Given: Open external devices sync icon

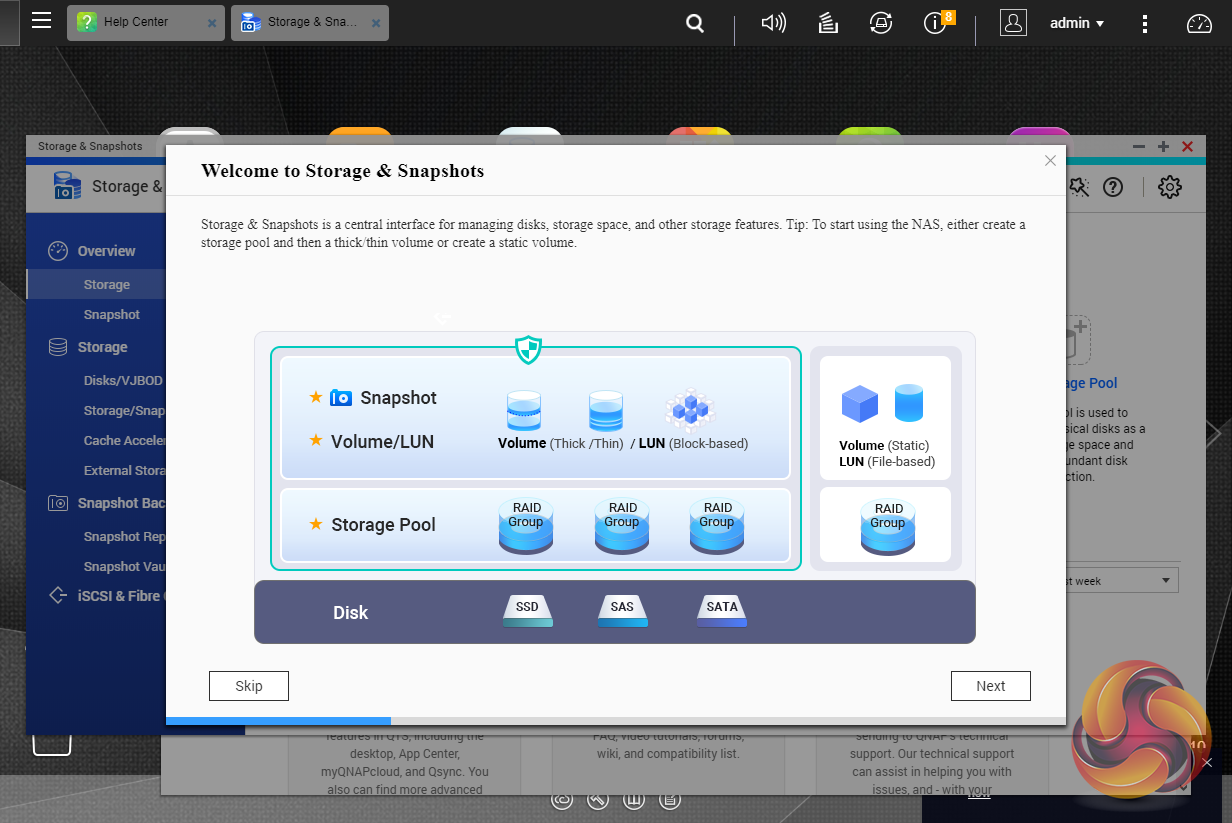Looking at the screenshot, I should pos(881,23).
